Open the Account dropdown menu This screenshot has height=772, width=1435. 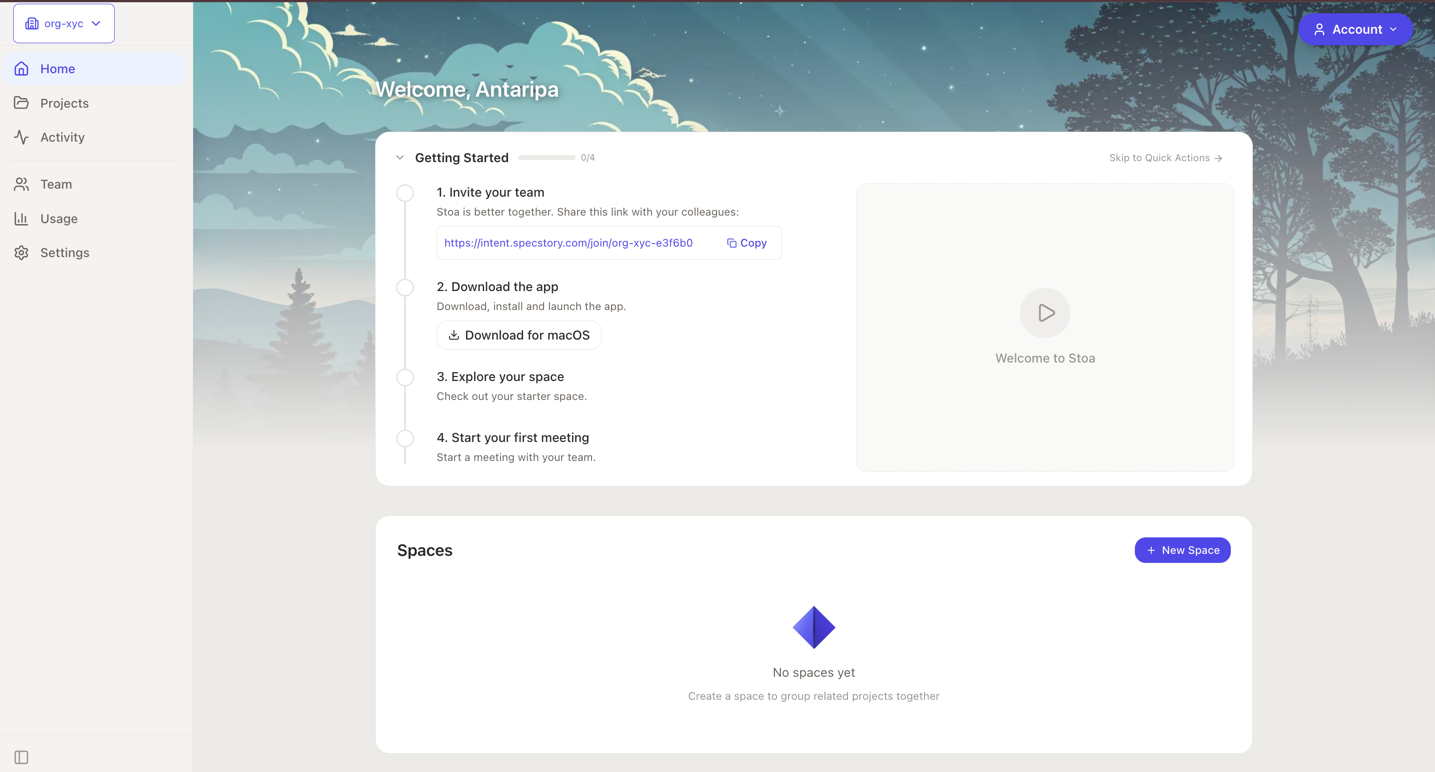click(1355, 29)
